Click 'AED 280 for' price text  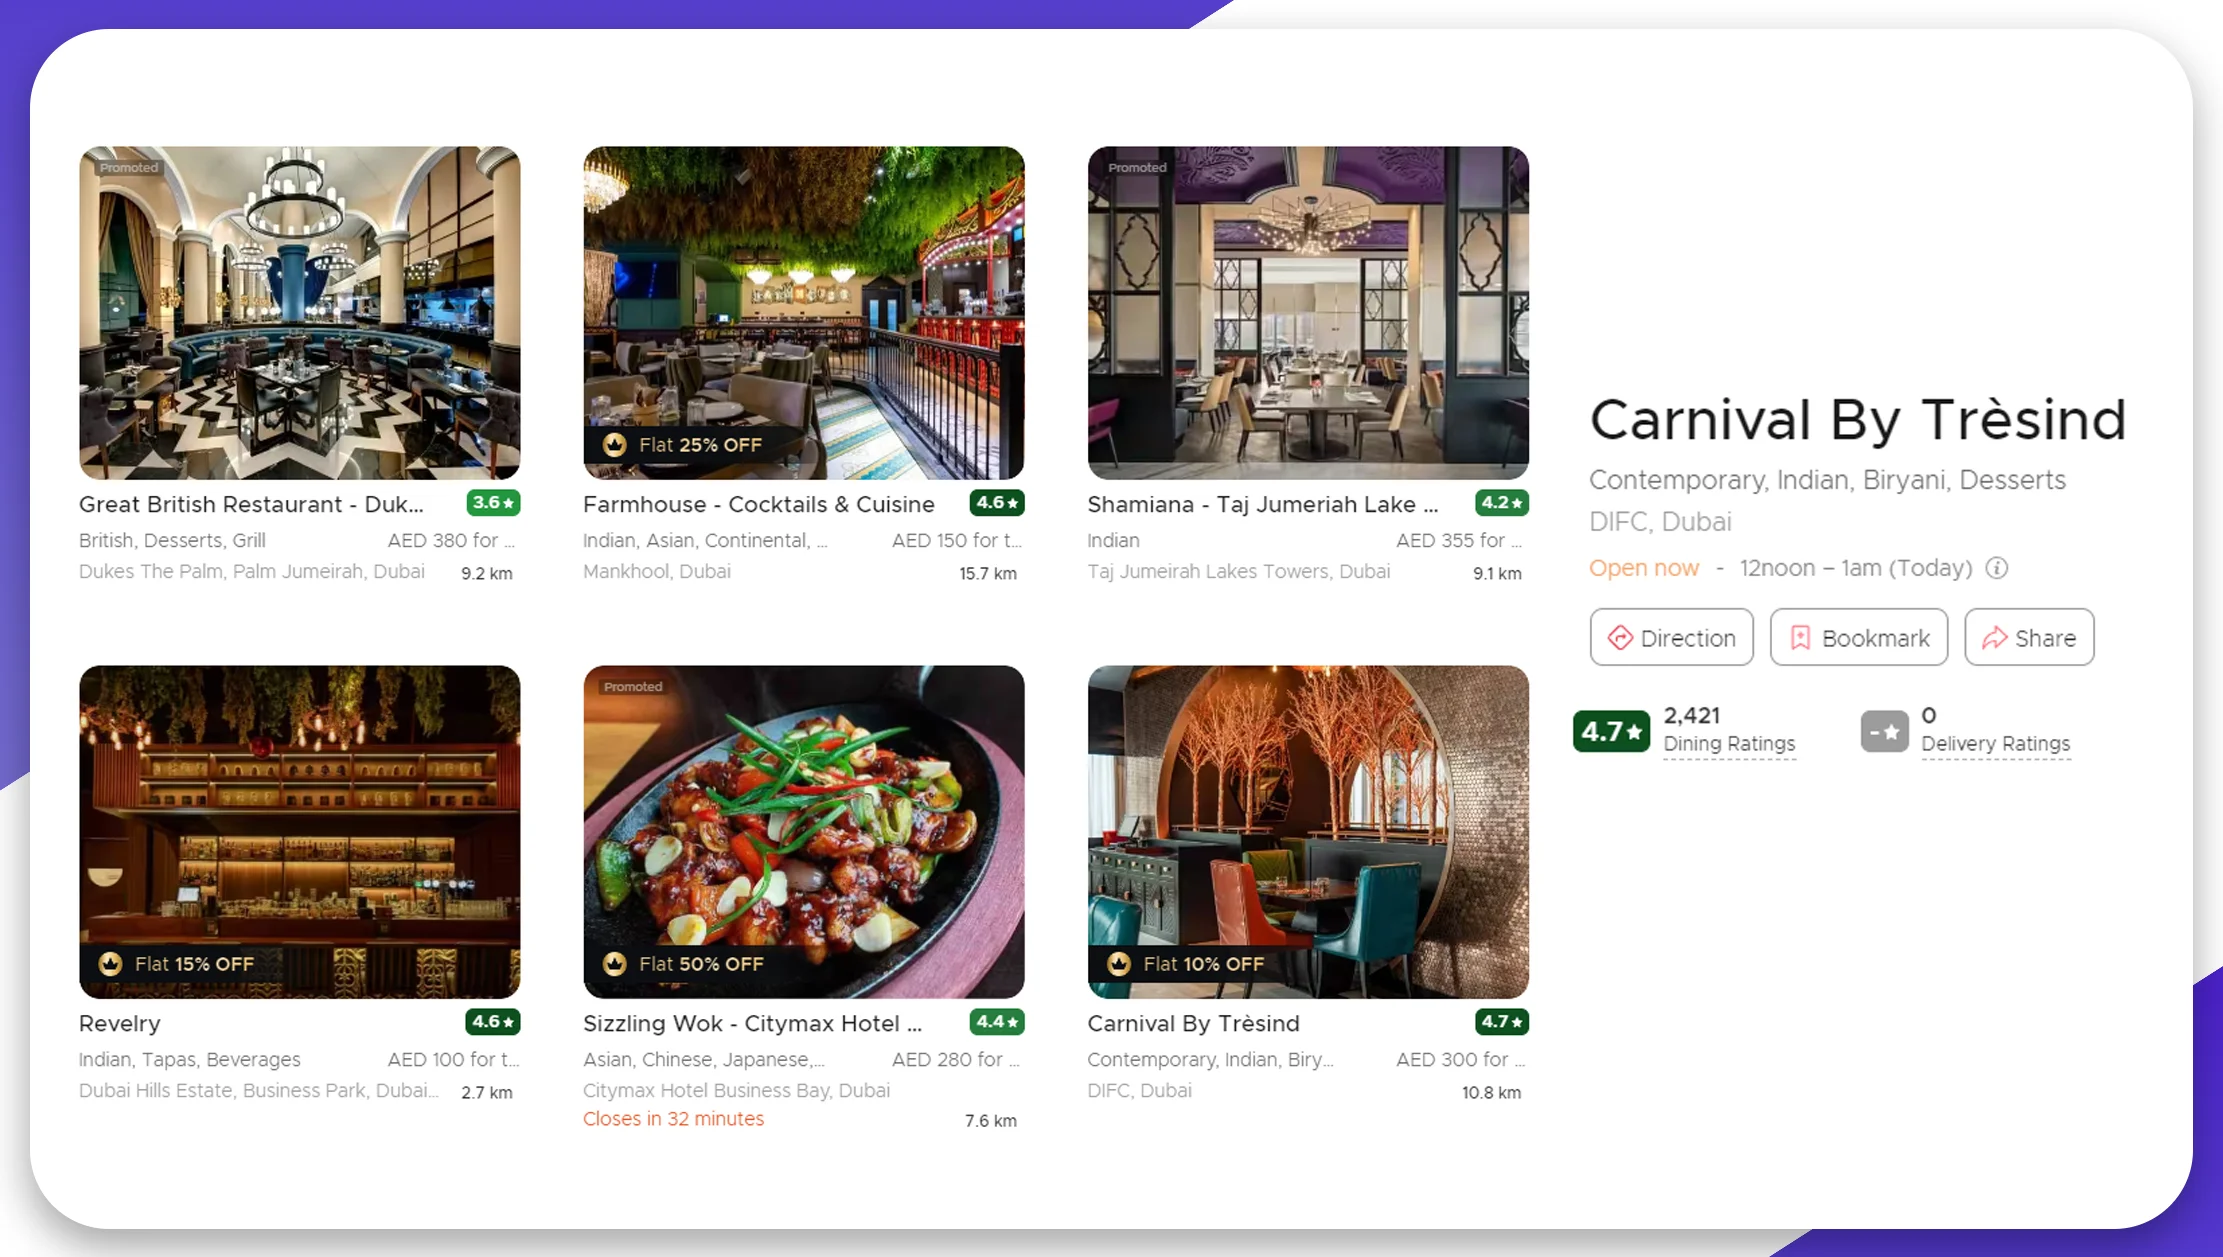pos(955,1059)
